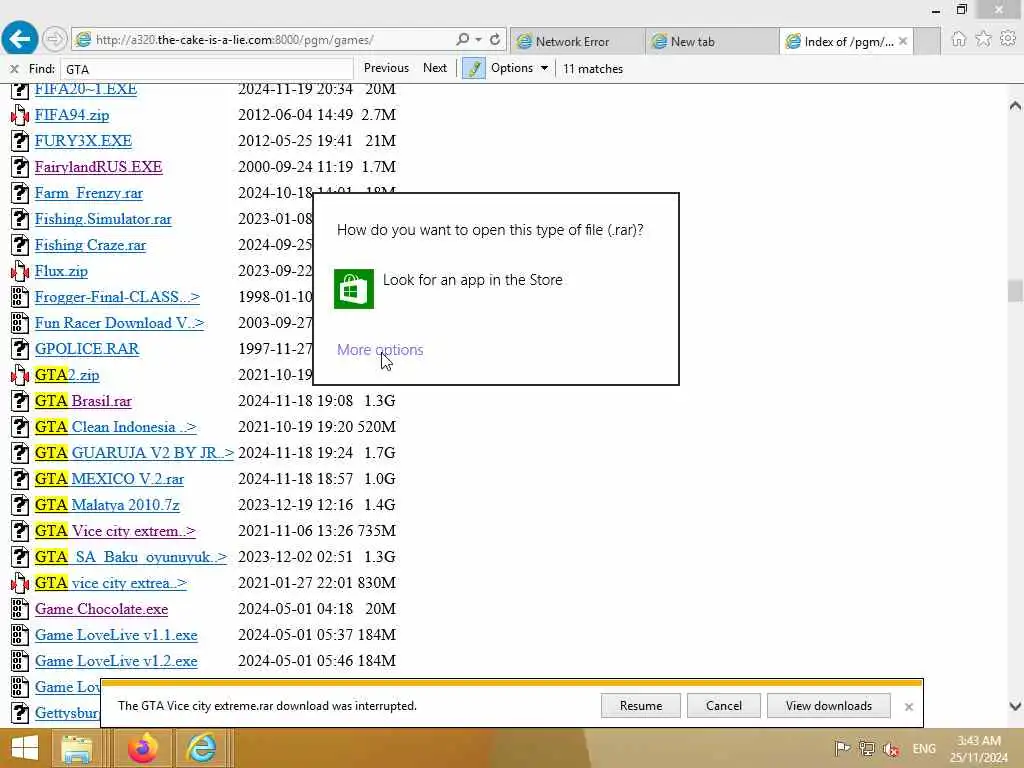Open Firefox from the taskbar

[x=142, y=748]
